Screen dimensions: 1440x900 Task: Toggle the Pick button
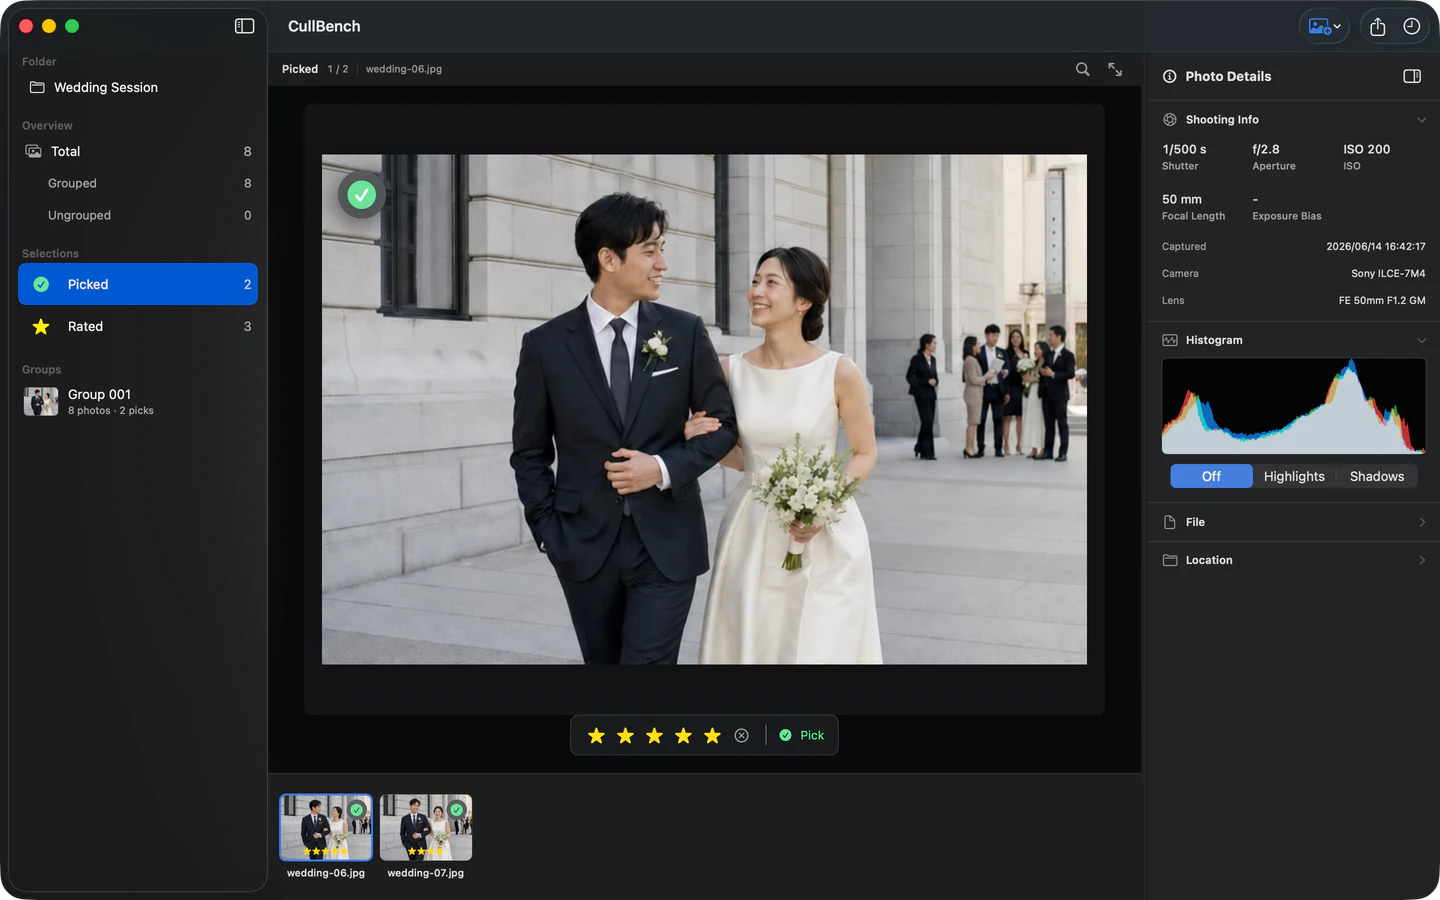pyautogui.click(x=802, y=735)
